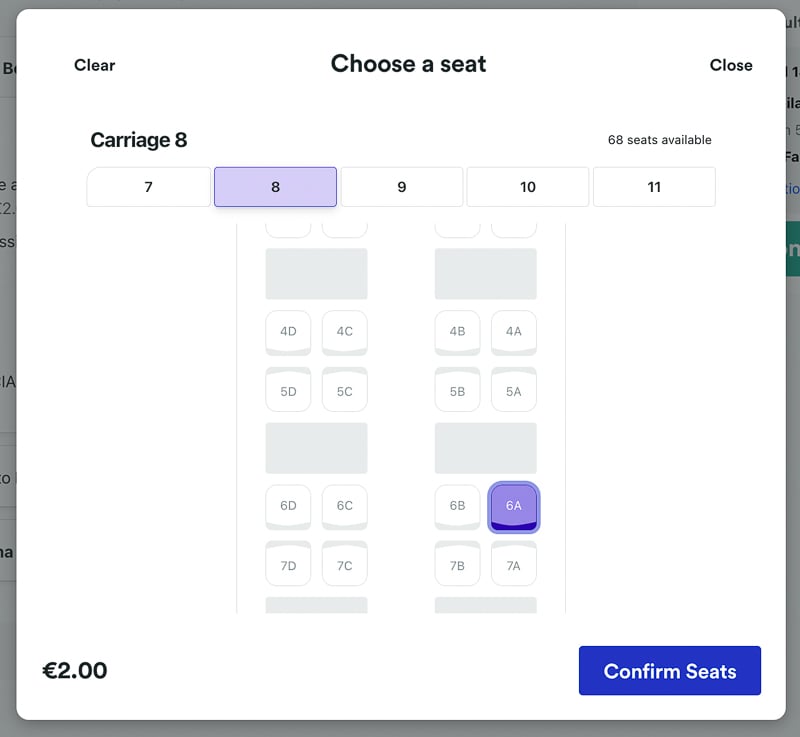Screen dimensions: 800x737
Task: Choose seat 7B
Action: (457, 564)
